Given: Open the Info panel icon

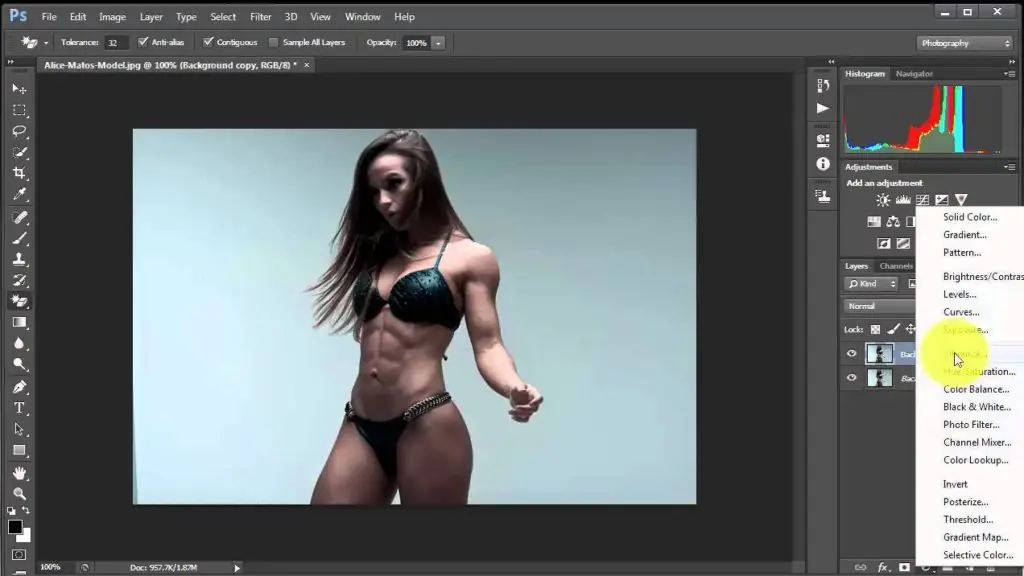Looking at the screenshot, I should point(823,163).
